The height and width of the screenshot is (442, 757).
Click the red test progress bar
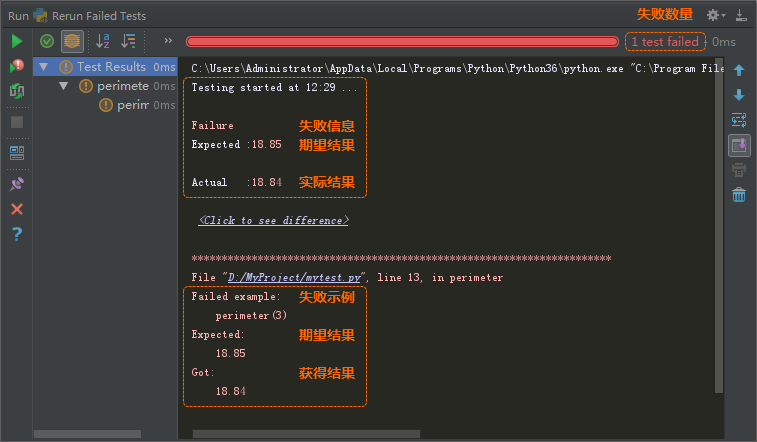402,41
